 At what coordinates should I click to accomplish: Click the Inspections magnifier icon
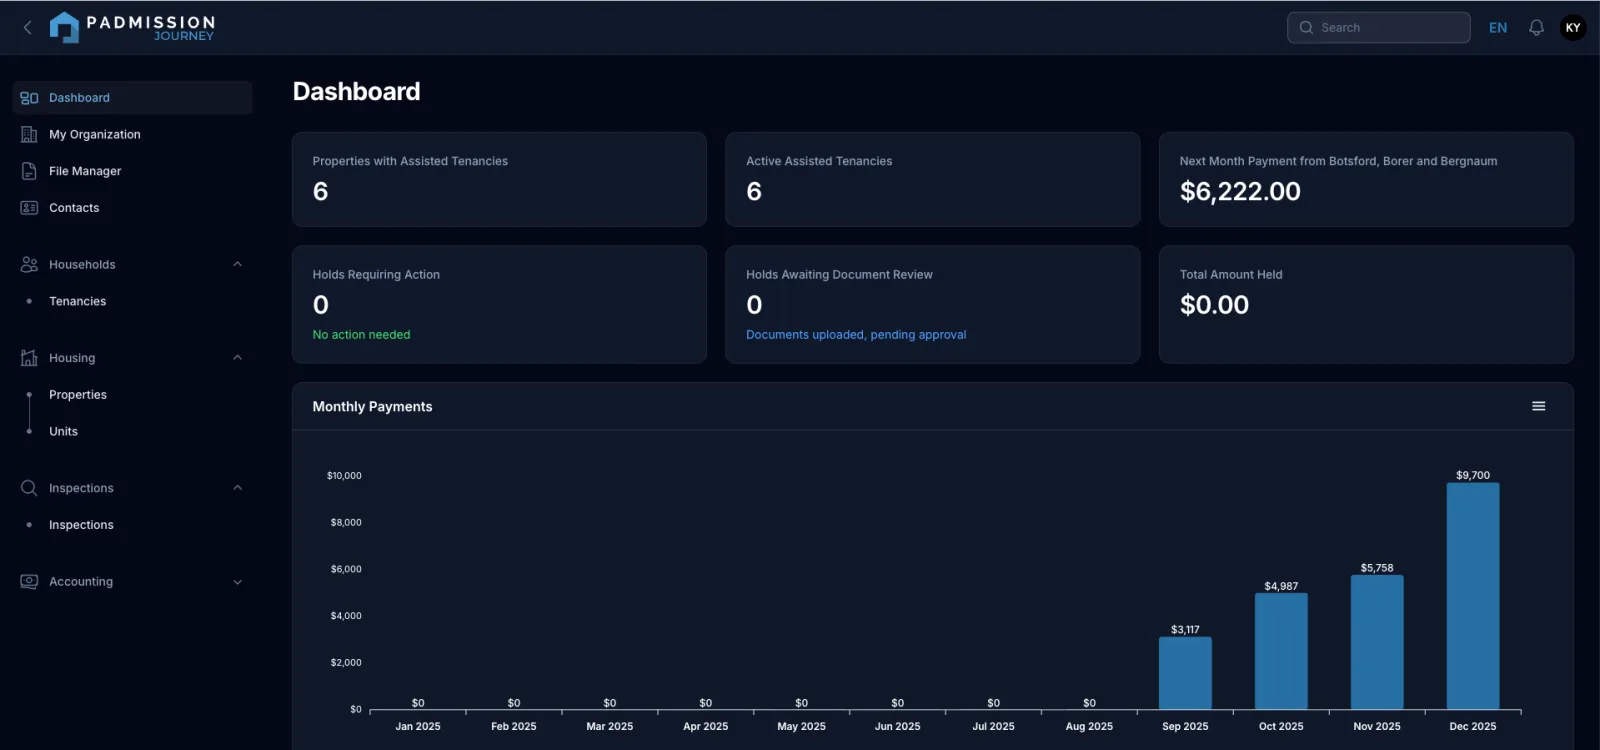click(29, 488)
